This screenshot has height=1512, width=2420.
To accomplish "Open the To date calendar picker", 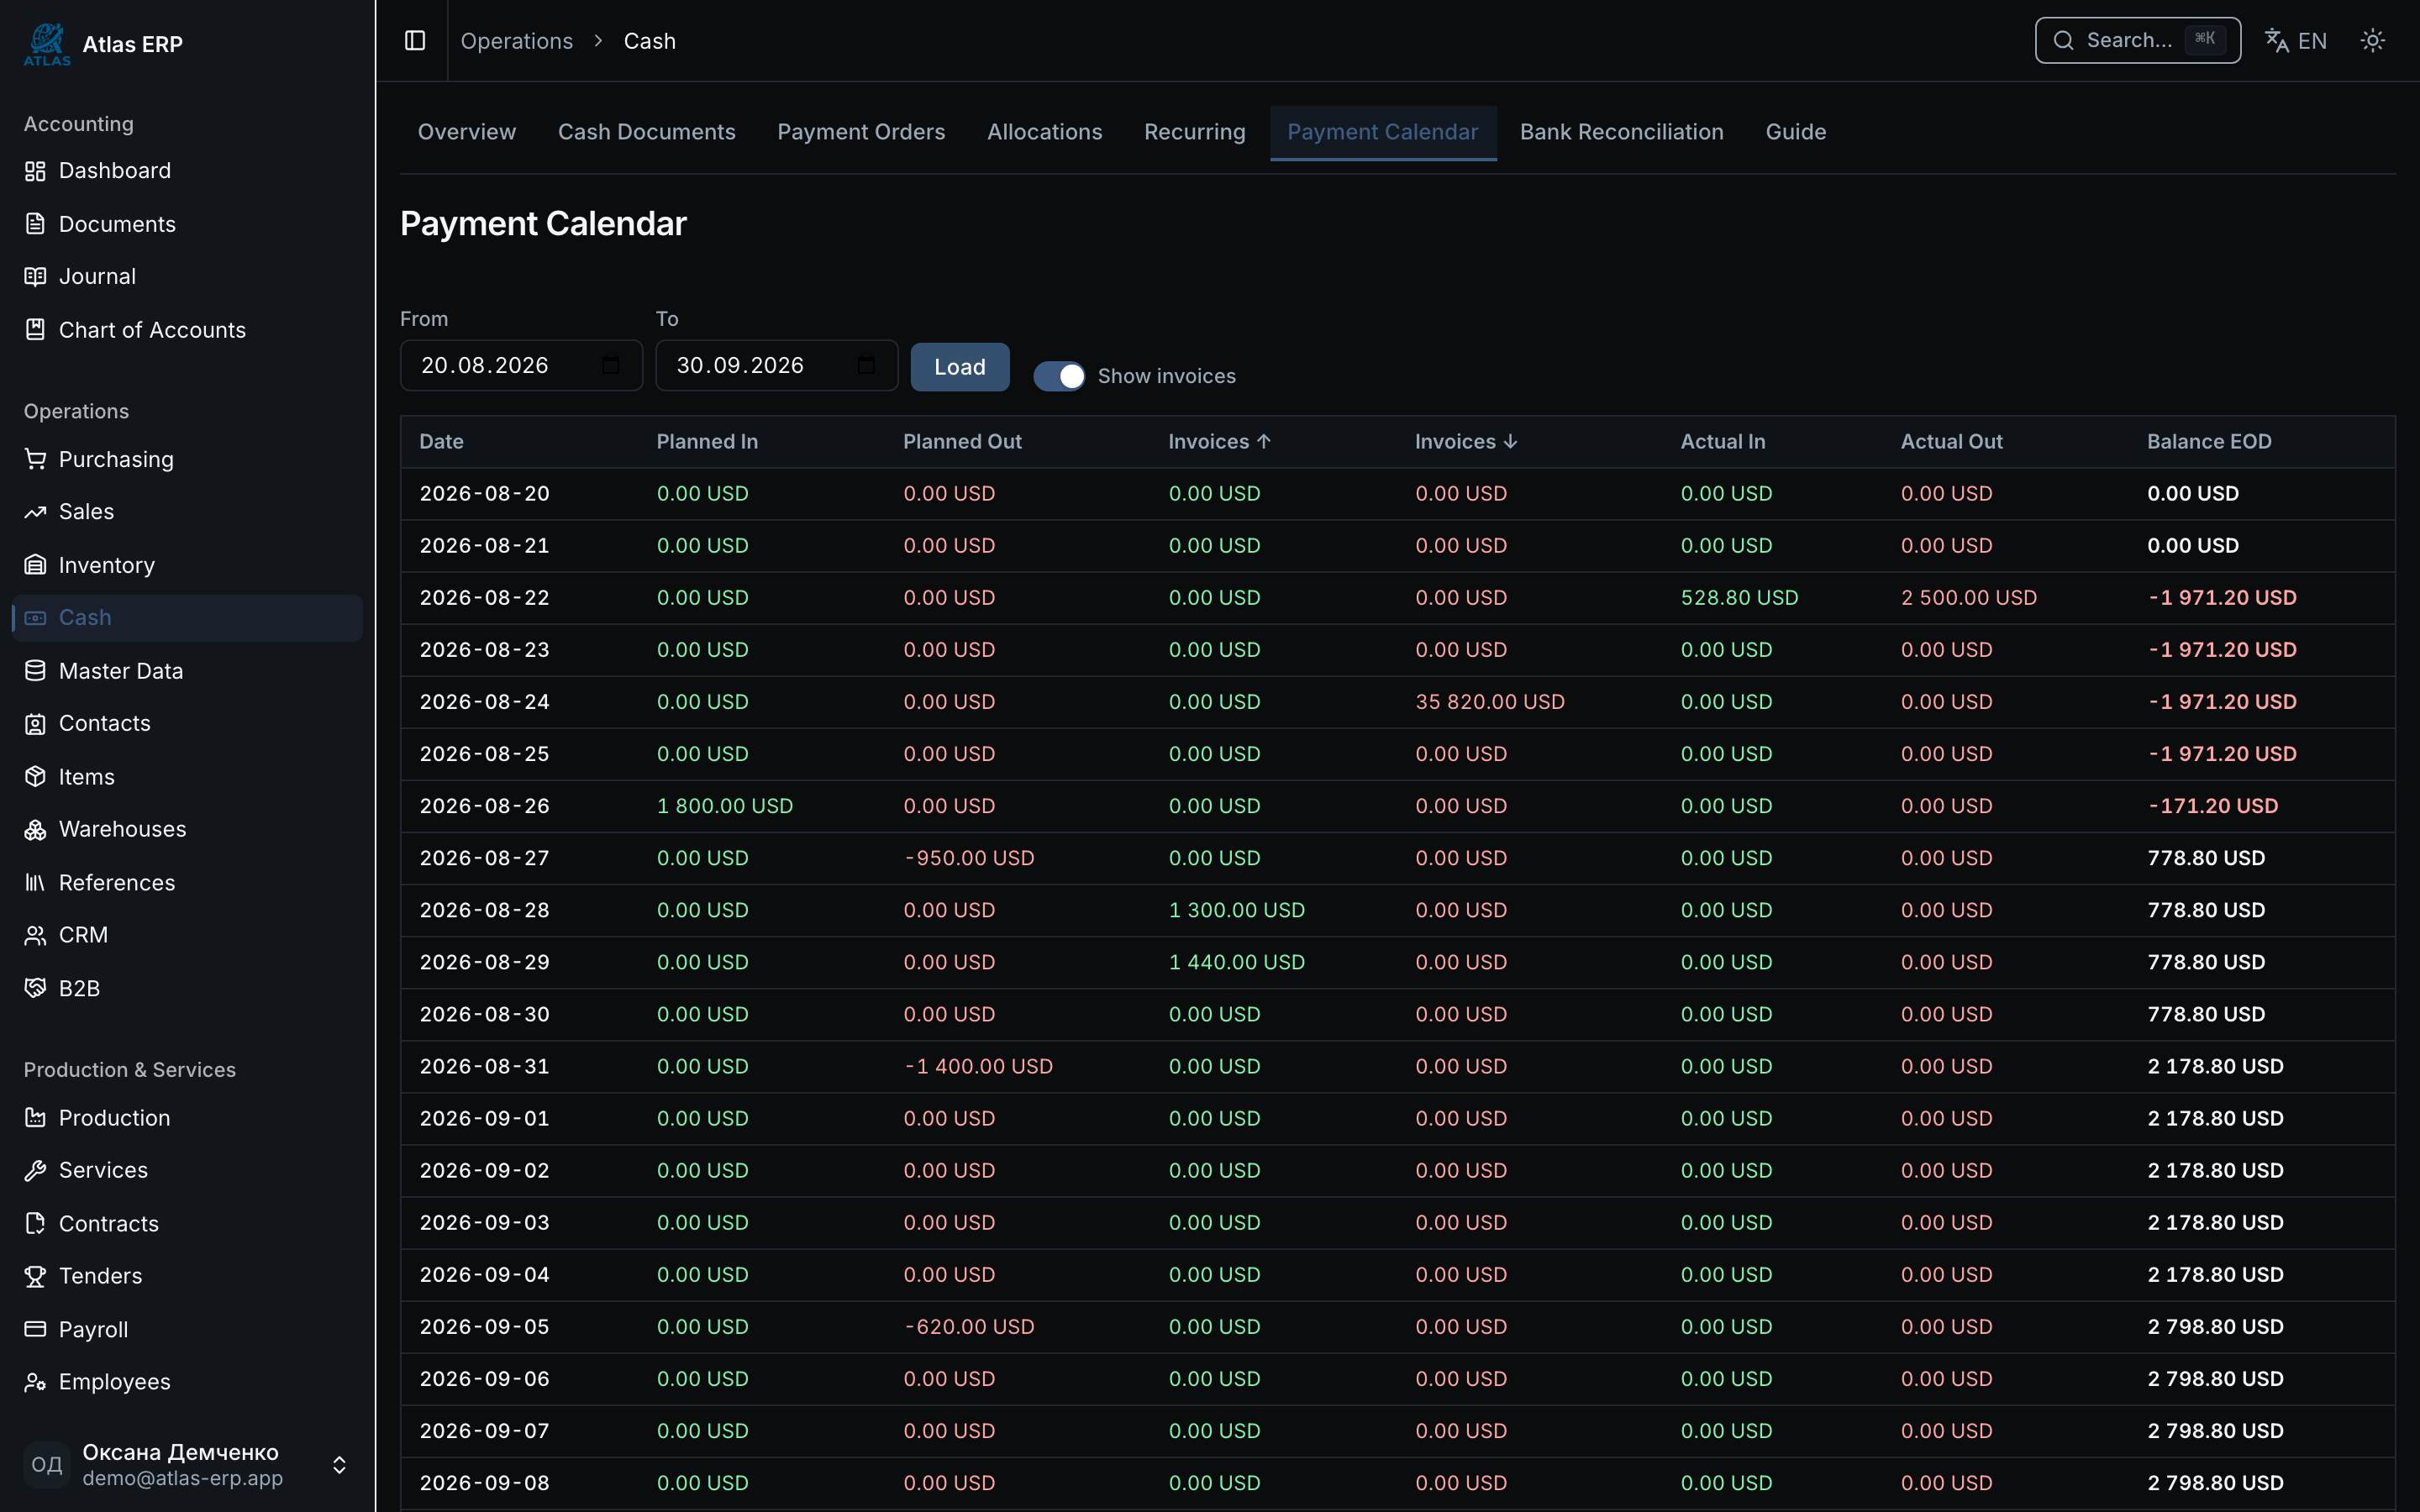I will pos(866,365).
